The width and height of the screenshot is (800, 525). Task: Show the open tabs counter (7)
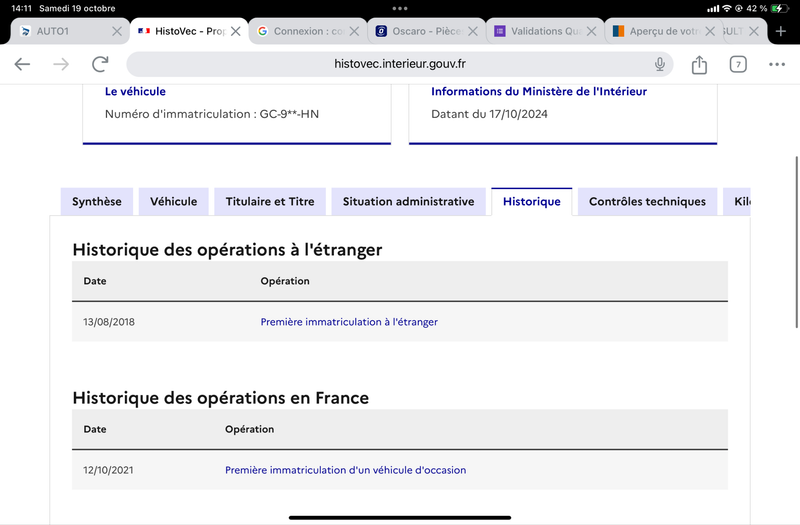[x=738, y=64]
